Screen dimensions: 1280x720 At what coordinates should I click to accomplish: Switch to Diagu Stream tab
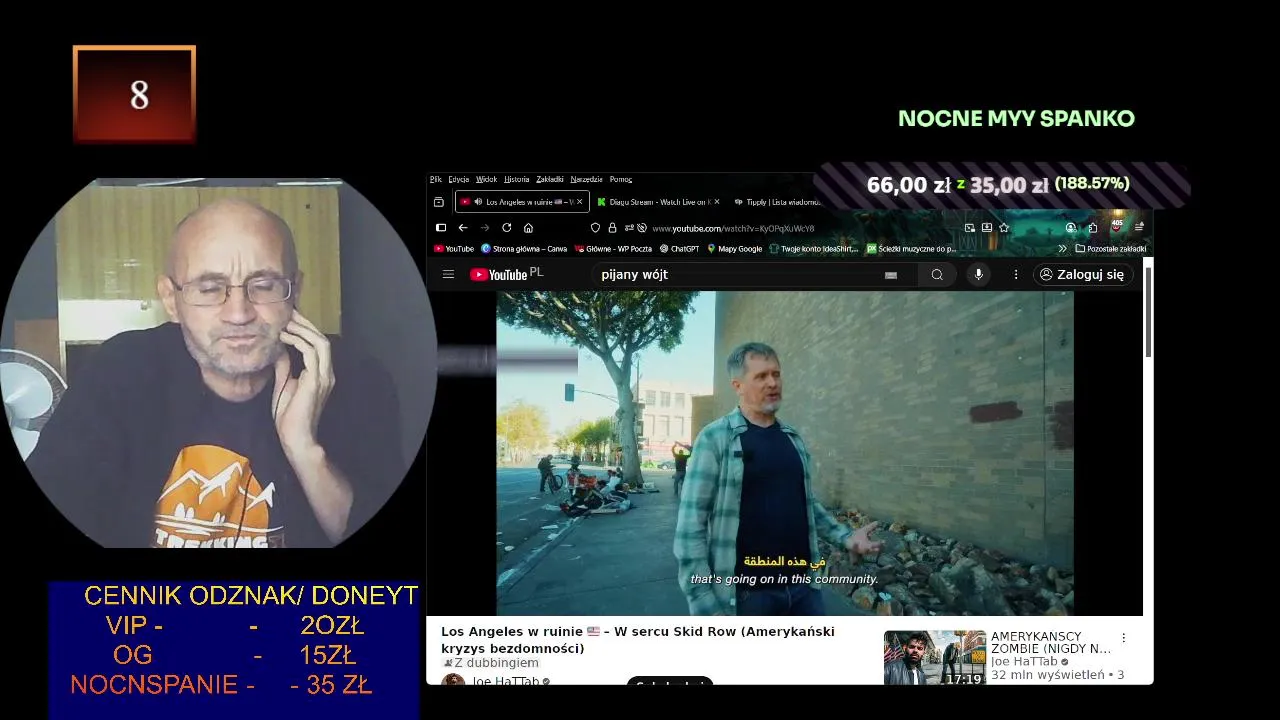658,202
